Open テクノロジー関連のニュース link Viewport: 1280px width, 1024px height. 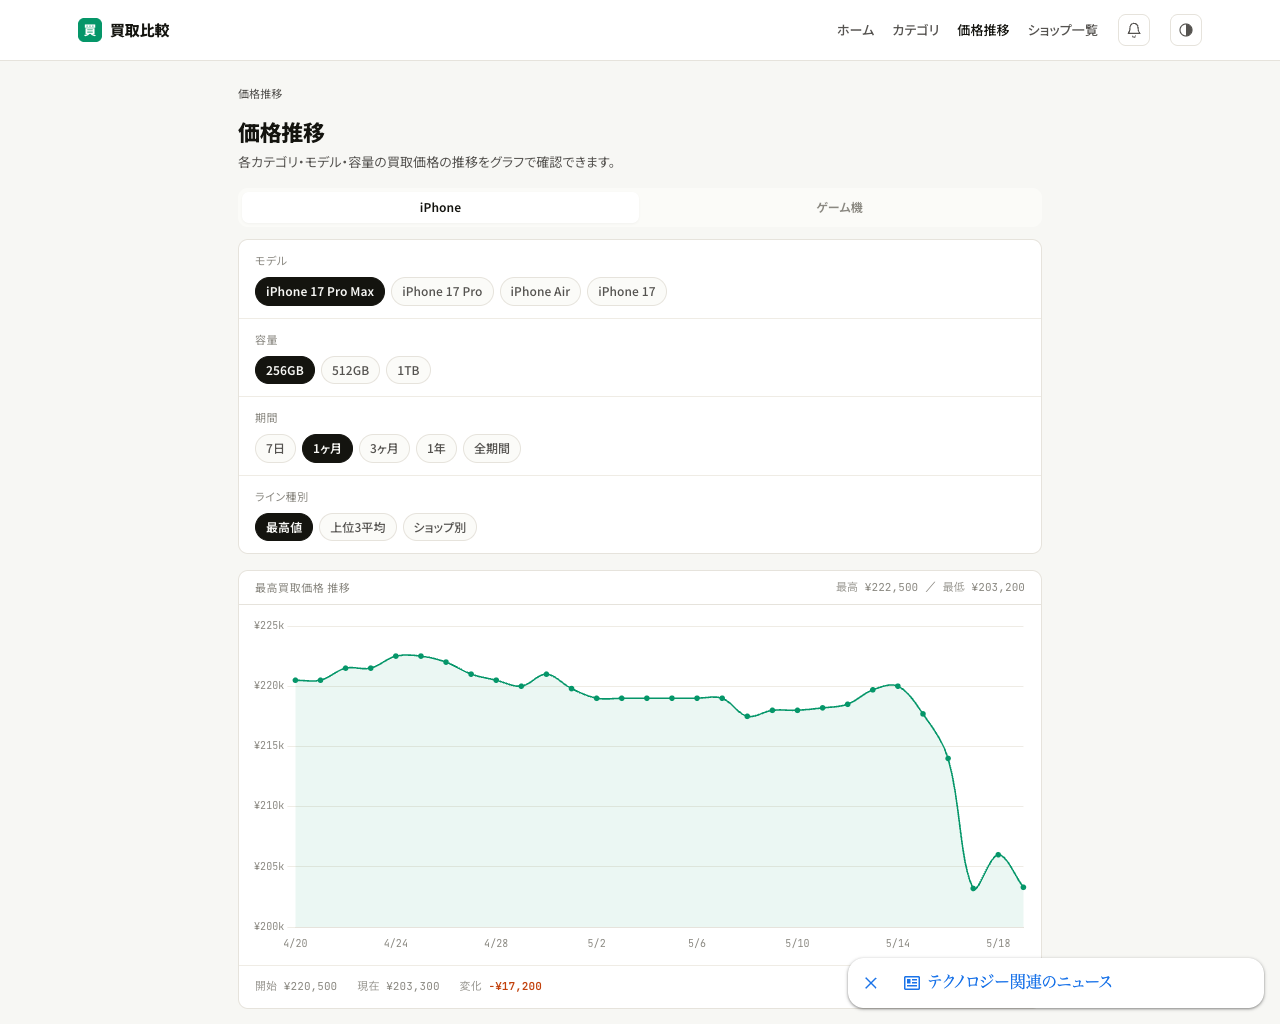1020,982
